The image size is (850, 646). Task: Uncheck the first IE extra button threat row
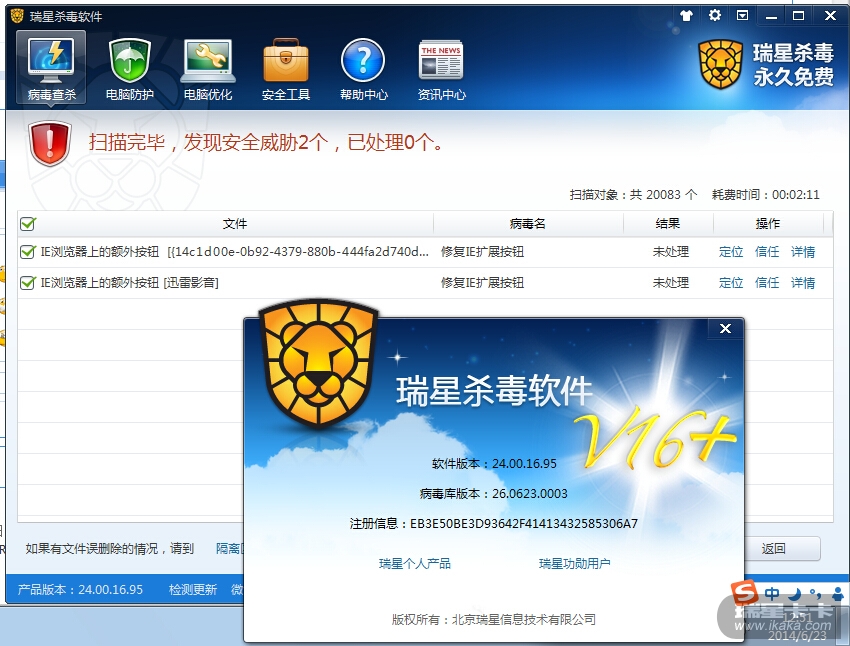[28, 252]
